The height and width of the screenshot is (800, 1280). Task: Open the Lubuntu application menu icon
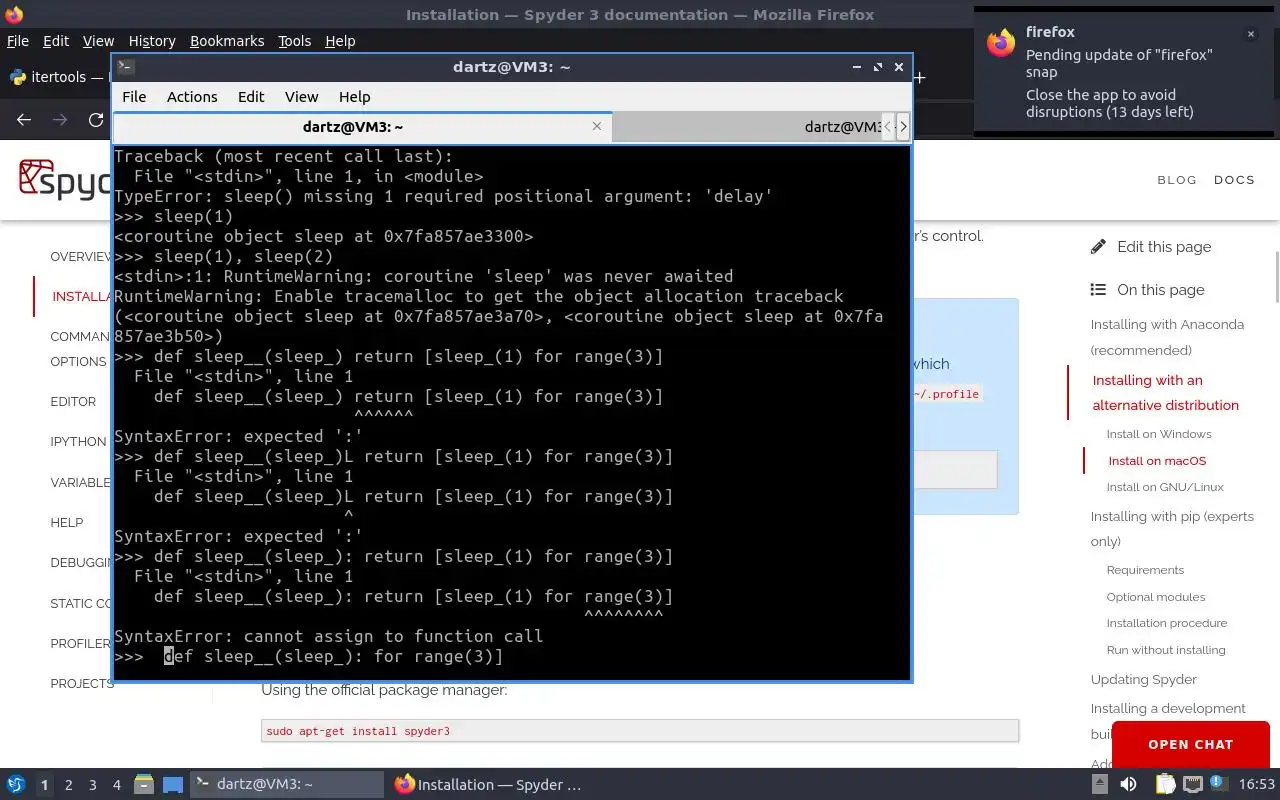16,785
